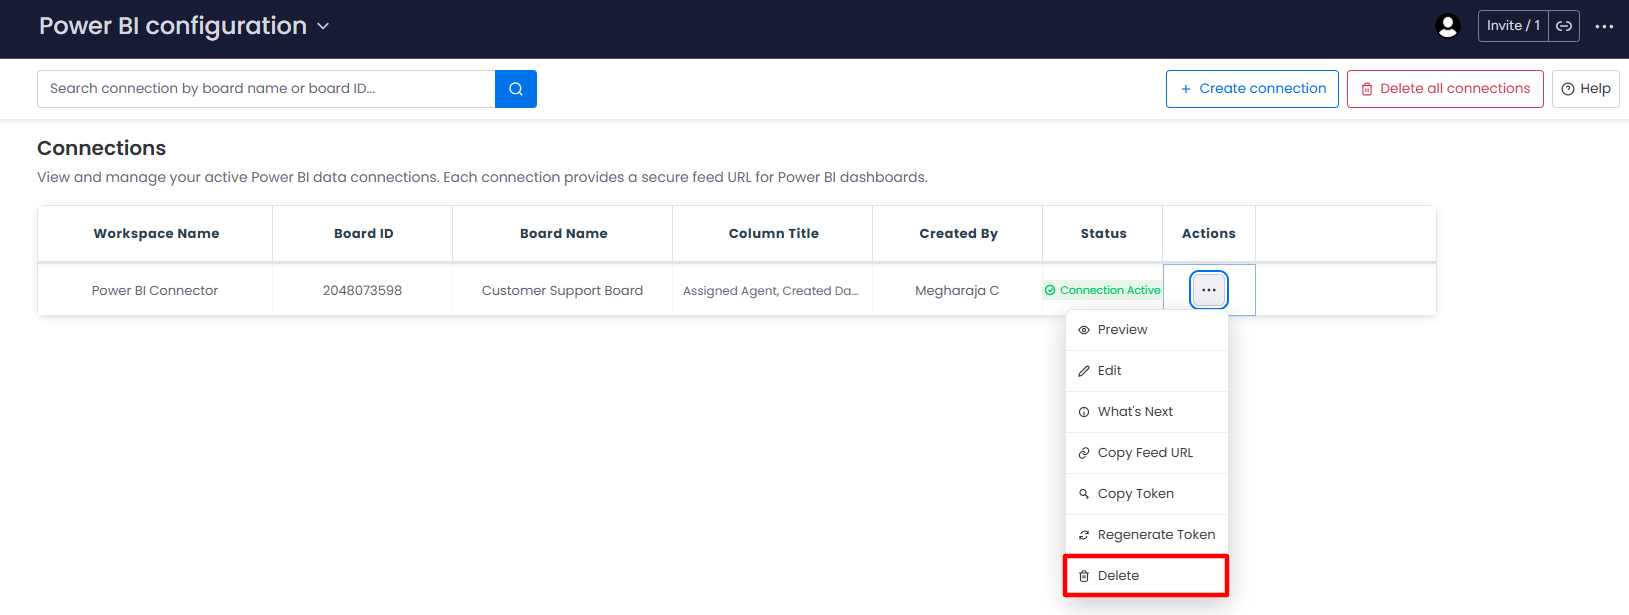Select Delete in the actions menu
This screenshot has height=615, width=1629.
[x=1146, y=576]
